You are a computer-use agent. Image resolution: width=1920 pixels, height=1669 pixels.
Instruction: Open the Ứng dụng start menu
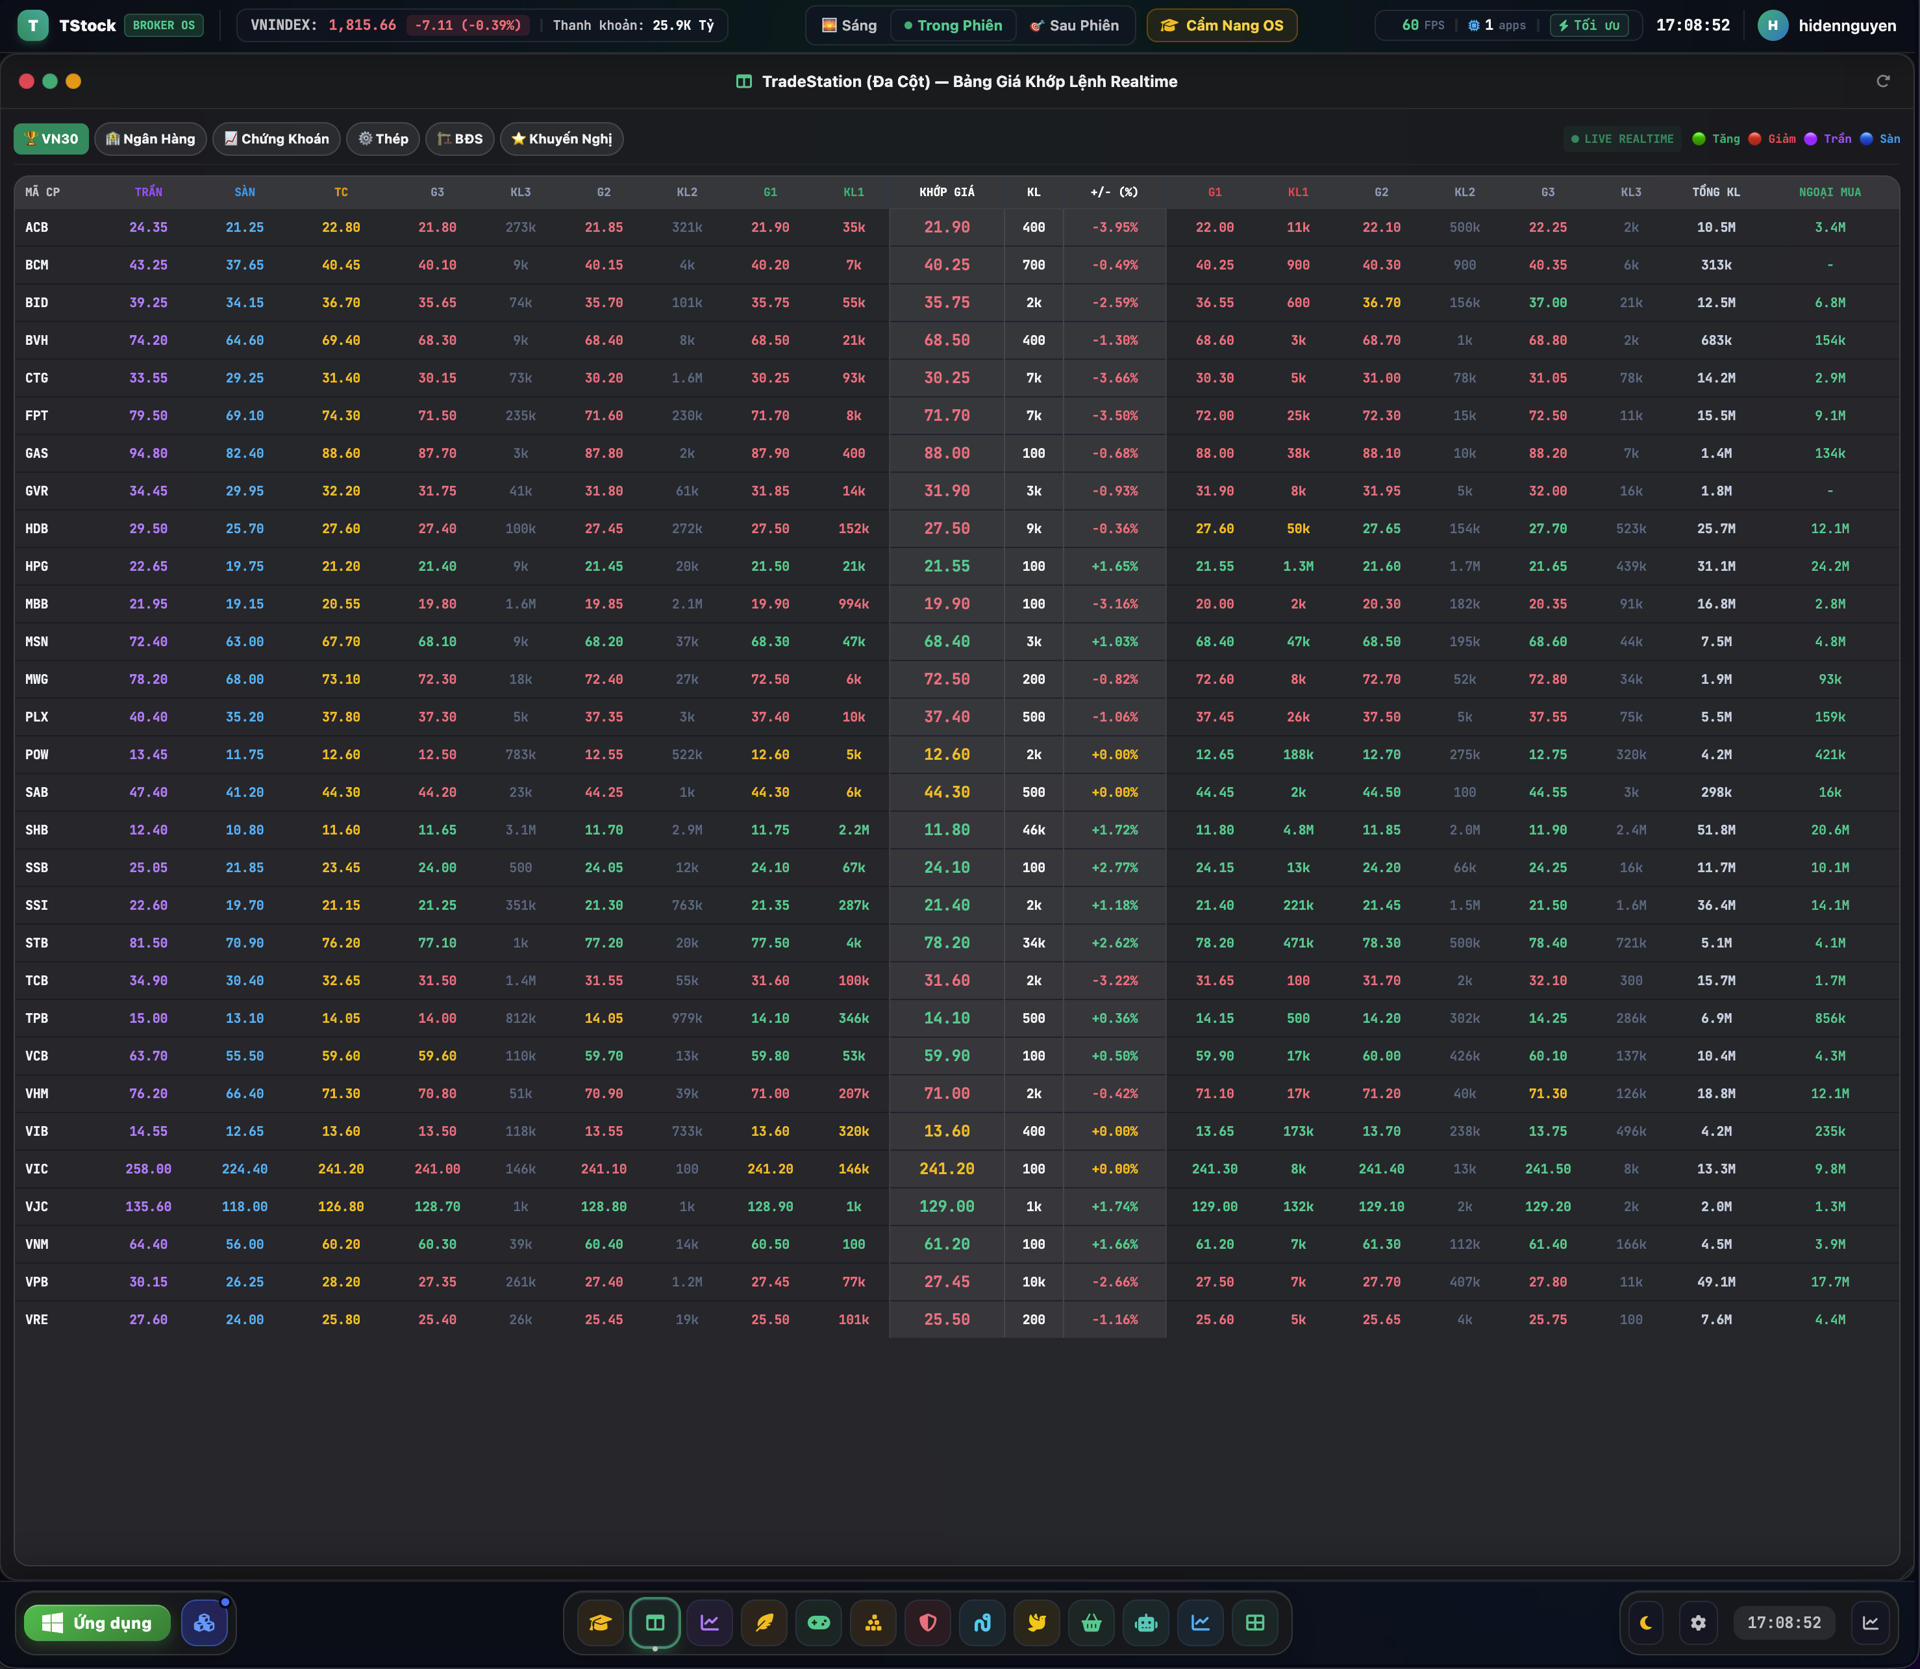pos(97,1623)
